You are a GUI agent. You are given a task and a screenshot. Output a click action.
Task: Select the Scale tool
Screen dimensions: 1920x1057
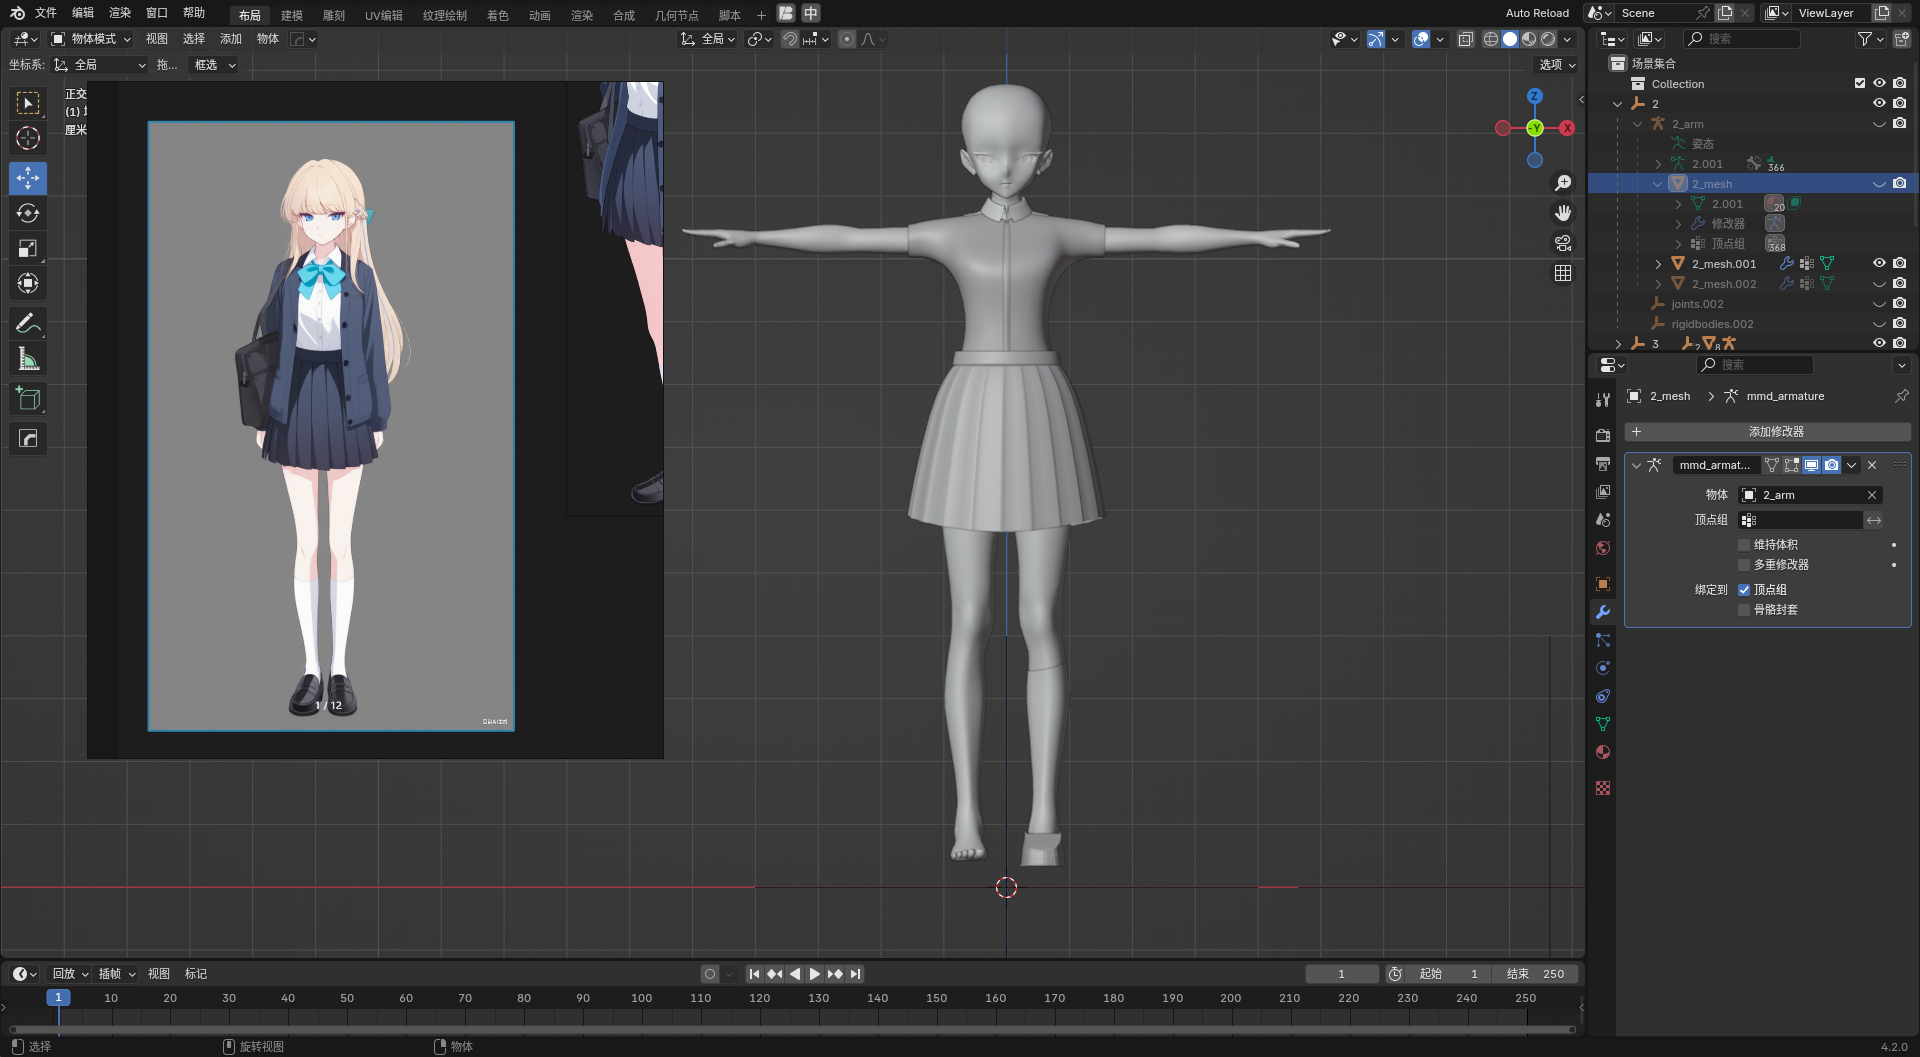pos(28,248)
